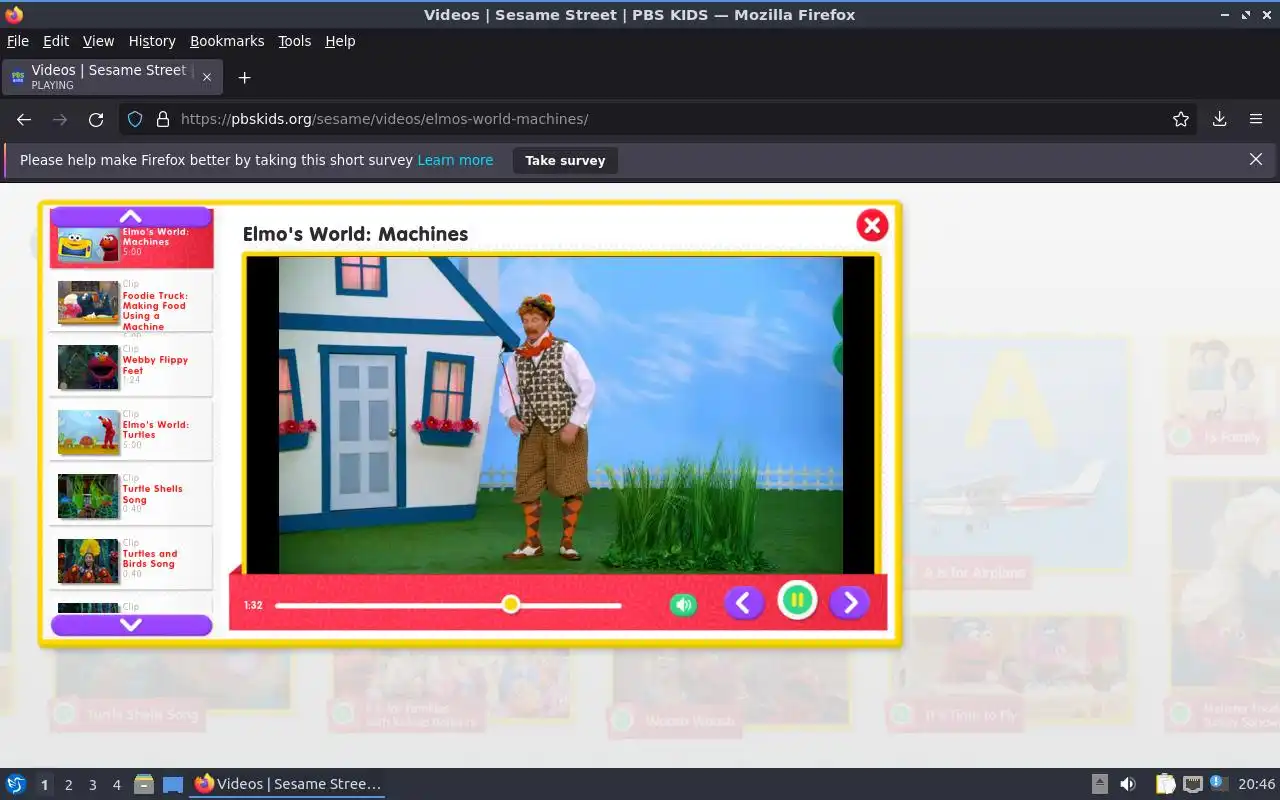Focus Firefox window in taskbar
The image size is (1280, 800).
[x=288, y=784]
